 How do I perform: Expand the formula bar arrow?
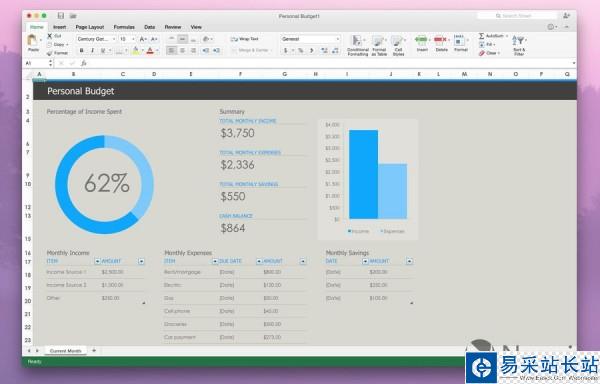573,63
